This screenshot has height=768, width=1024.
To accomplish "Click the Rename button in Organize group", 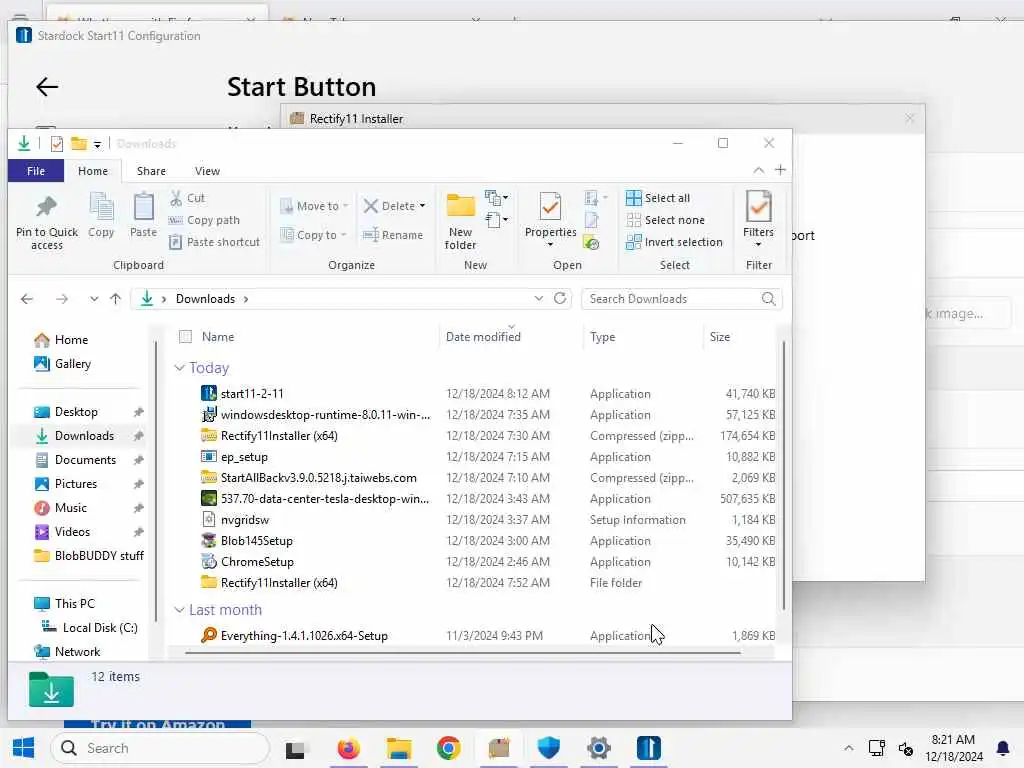I will 393,235.
